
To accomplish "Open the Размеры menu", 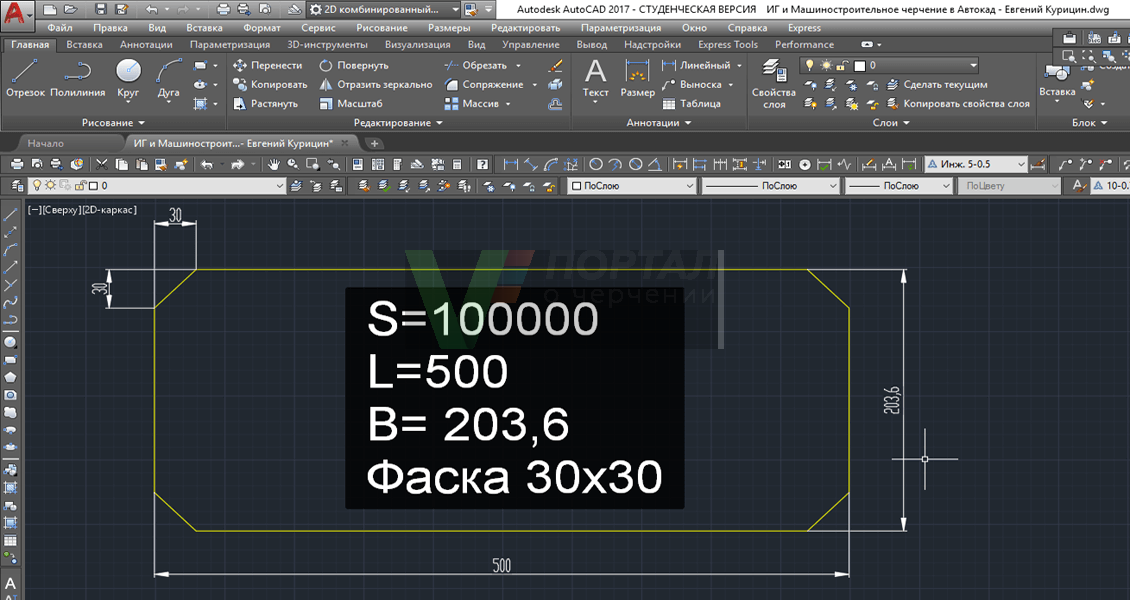I will 449,27.
